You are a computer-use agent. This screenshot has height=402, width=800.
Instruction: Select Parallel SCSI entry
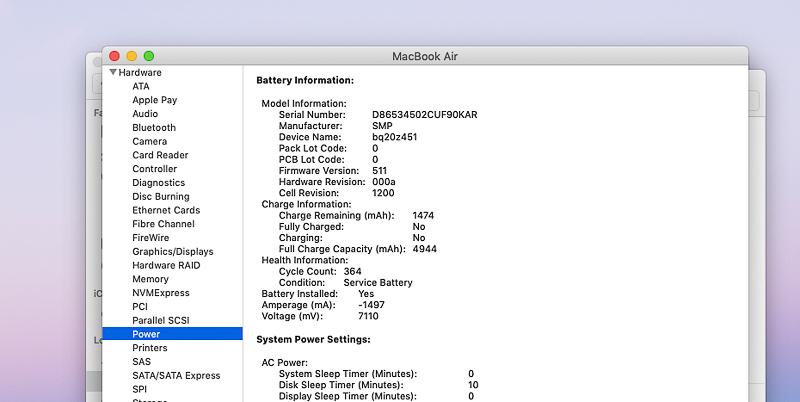(161, 320)
